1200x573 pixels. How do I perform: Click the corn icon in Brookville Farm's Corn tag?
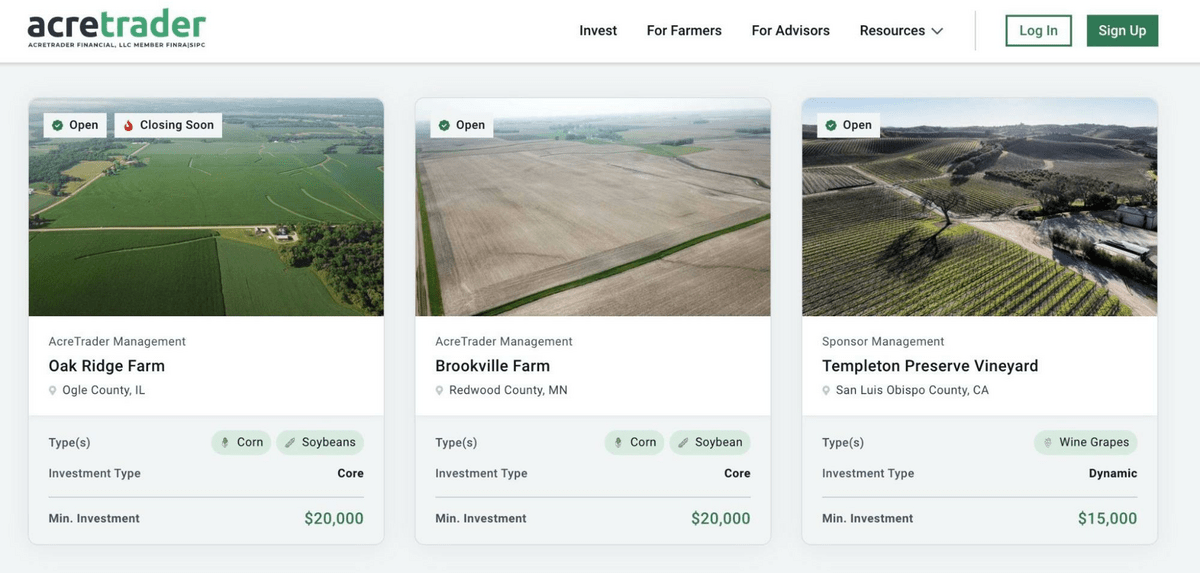pos(619,442)
